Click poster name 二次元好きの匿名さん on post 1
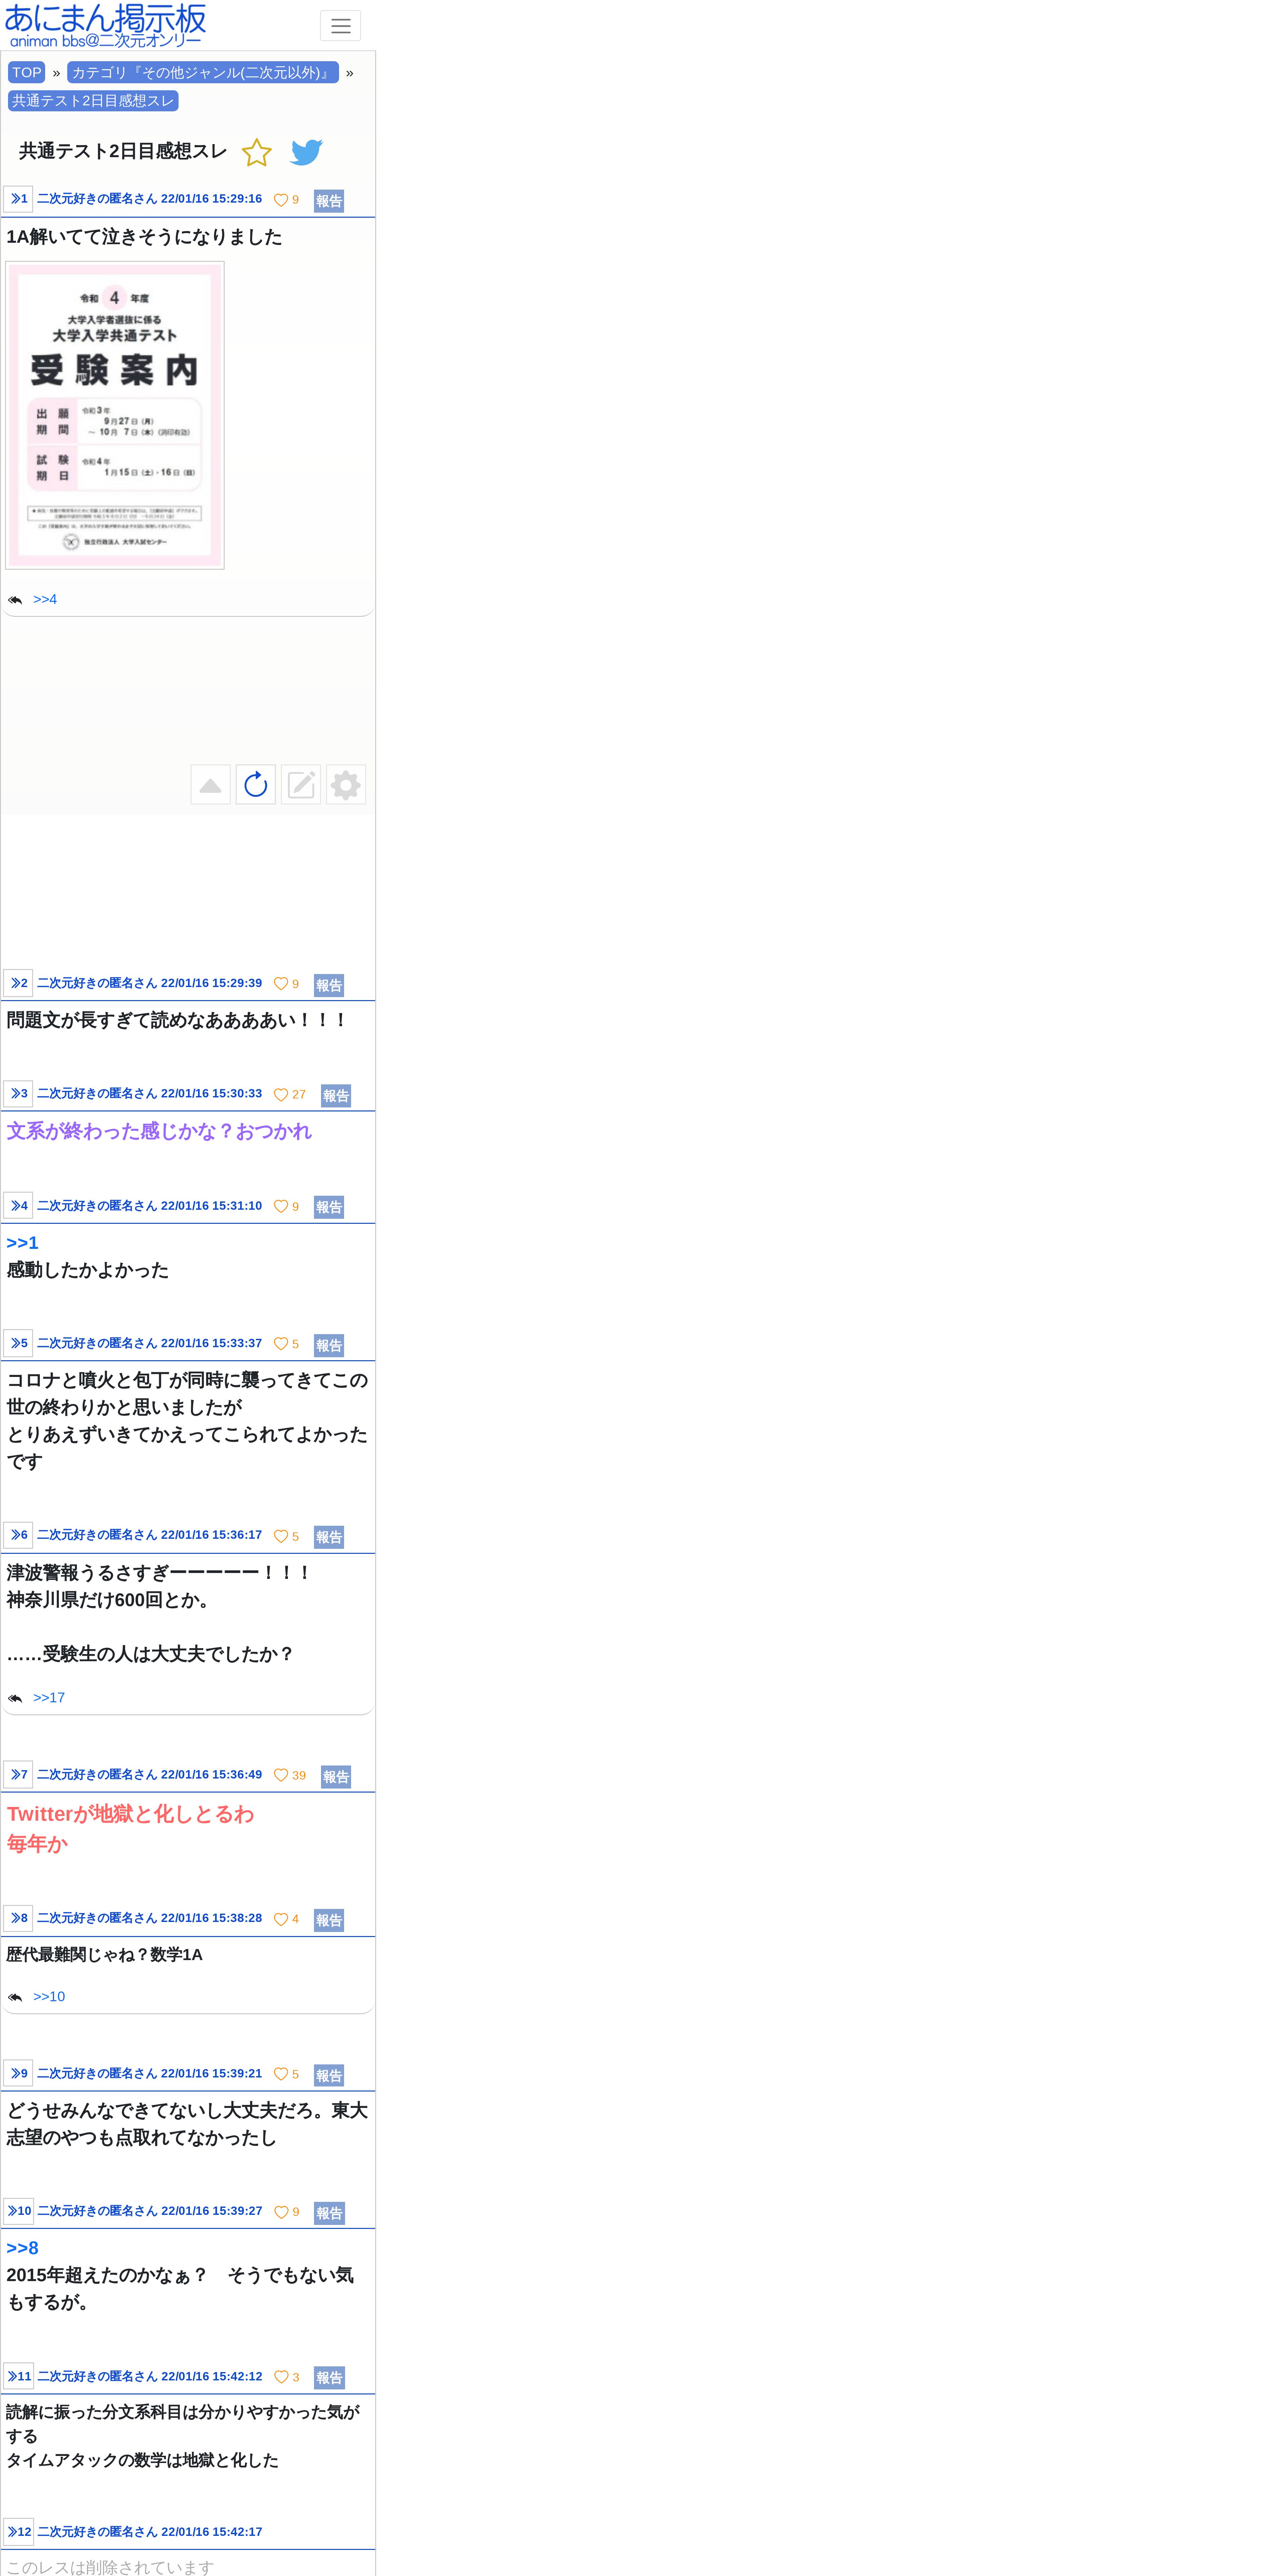1288x2576 pixels. tap(97, 199)
